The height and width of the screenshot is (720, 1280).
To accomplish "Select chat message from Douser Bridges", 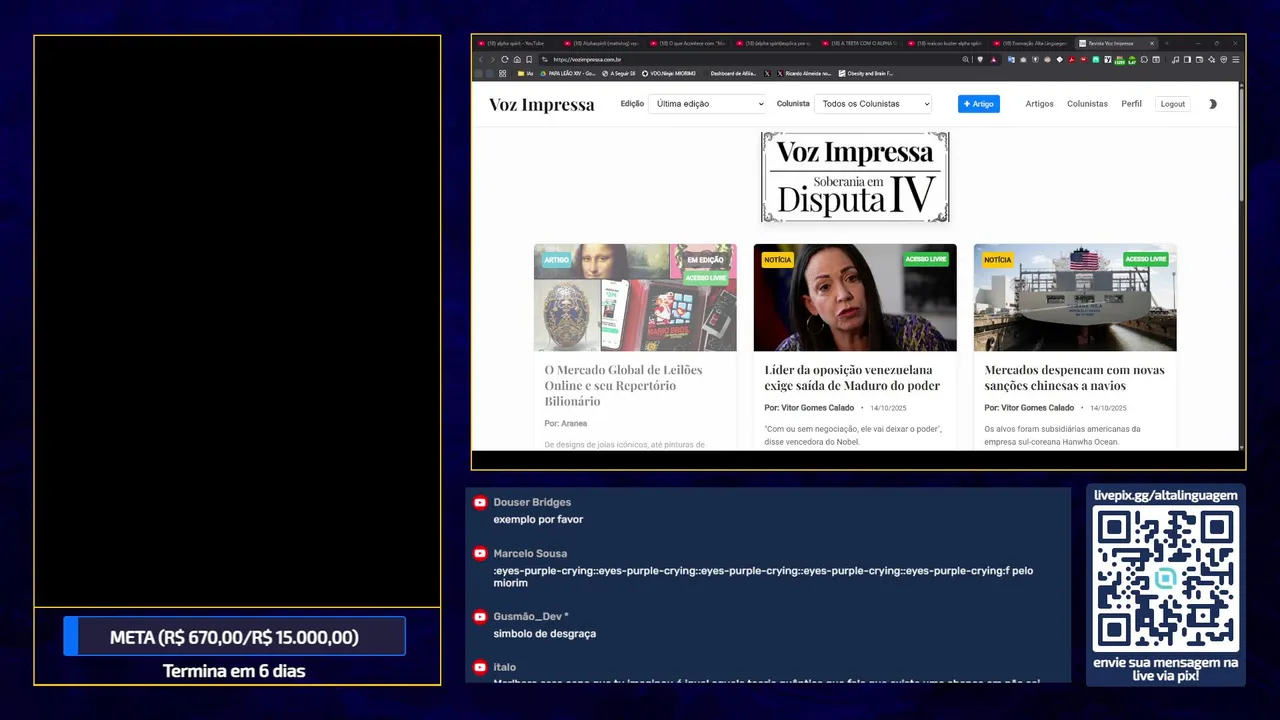I will click(538, 519).
